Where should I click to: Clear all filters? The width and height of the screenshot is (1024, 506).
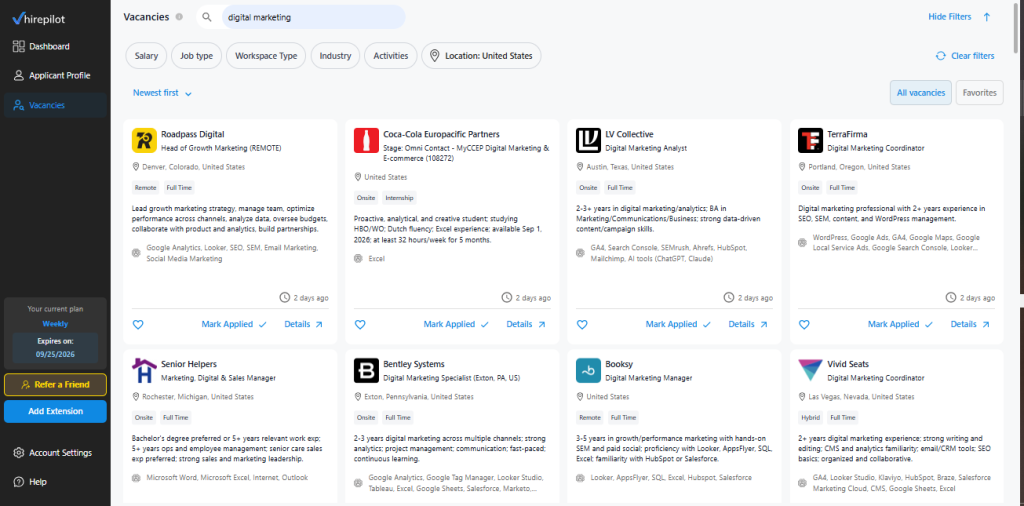pos(965,56)
